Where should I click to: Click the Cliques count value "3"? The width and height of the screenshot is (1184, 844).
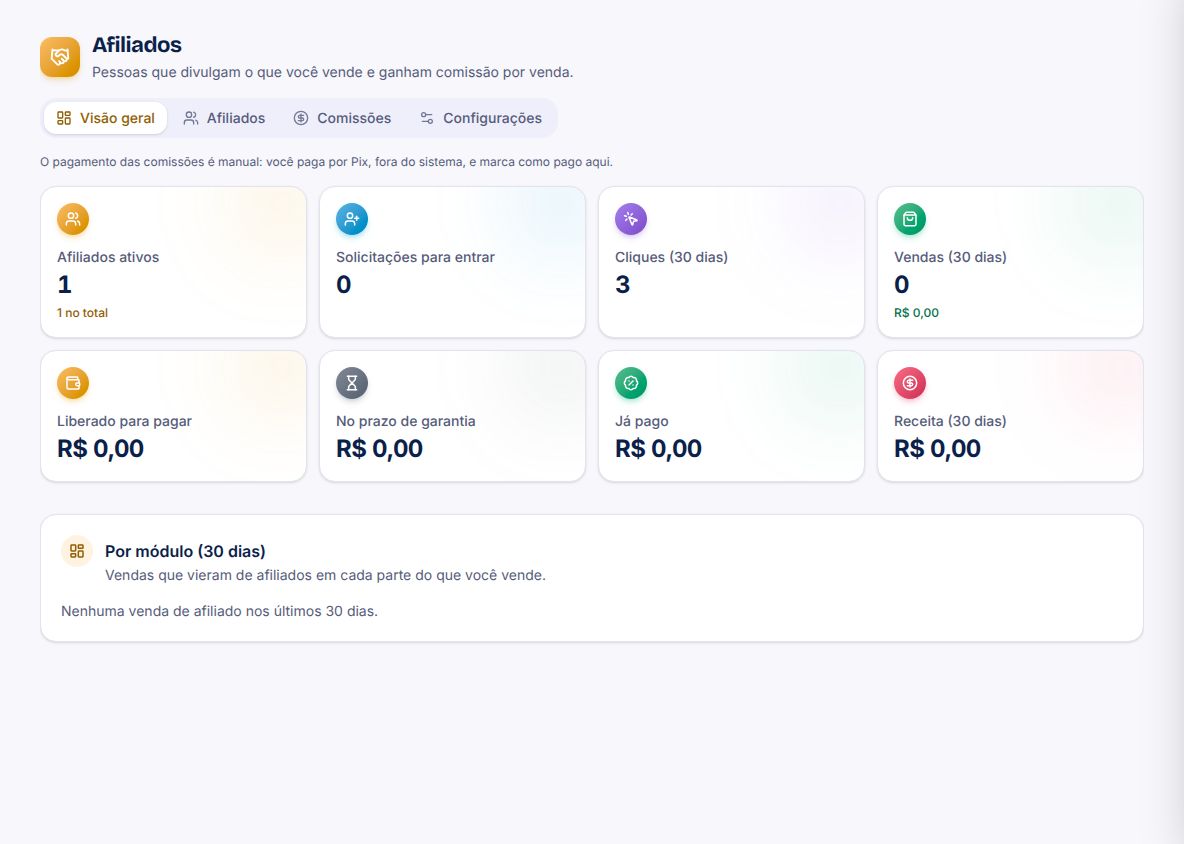[622, 285]
